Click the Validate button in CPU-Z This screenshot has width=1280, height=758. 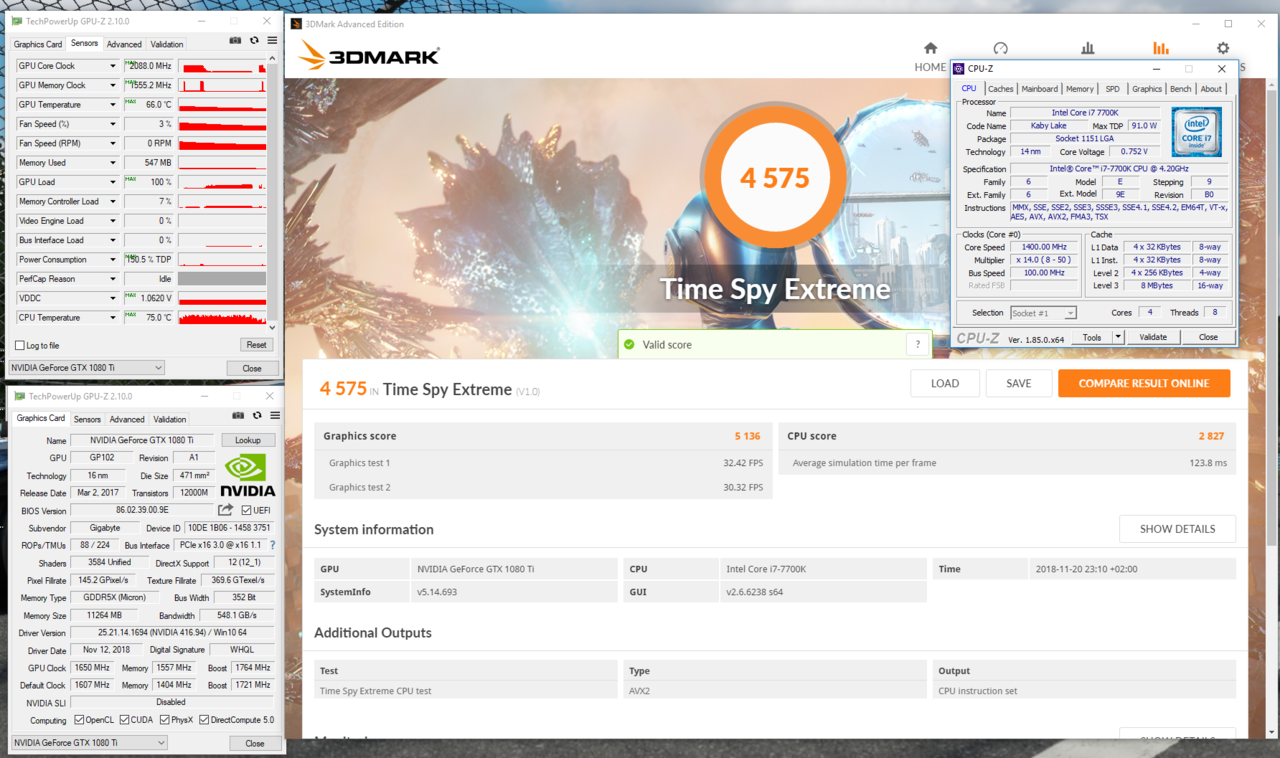[x=1153, y=337]
